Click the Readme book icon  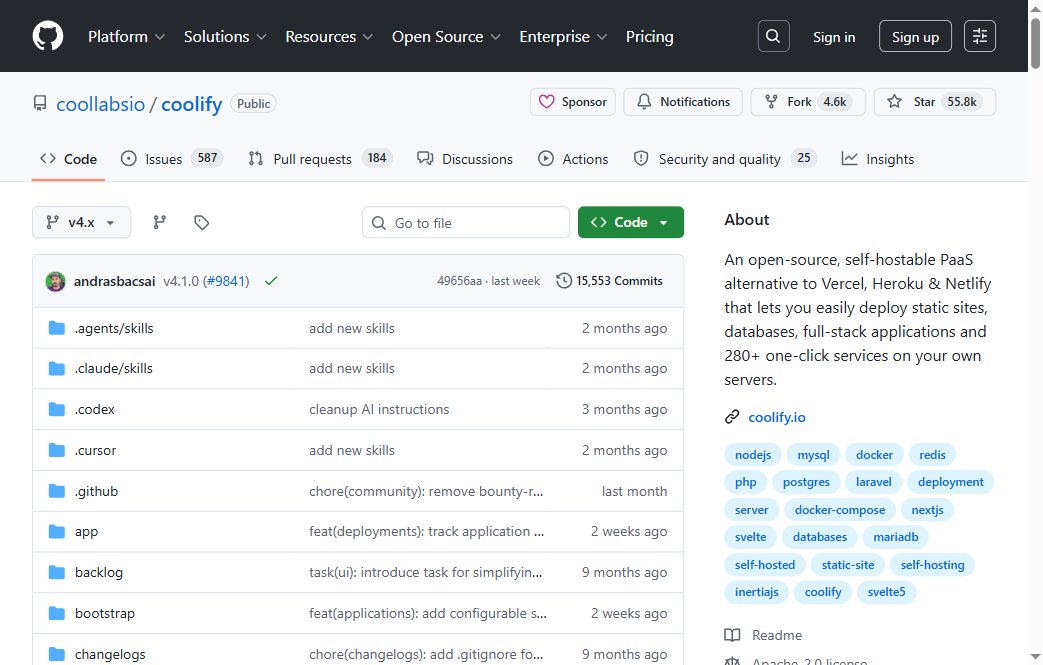pos(732,635)
